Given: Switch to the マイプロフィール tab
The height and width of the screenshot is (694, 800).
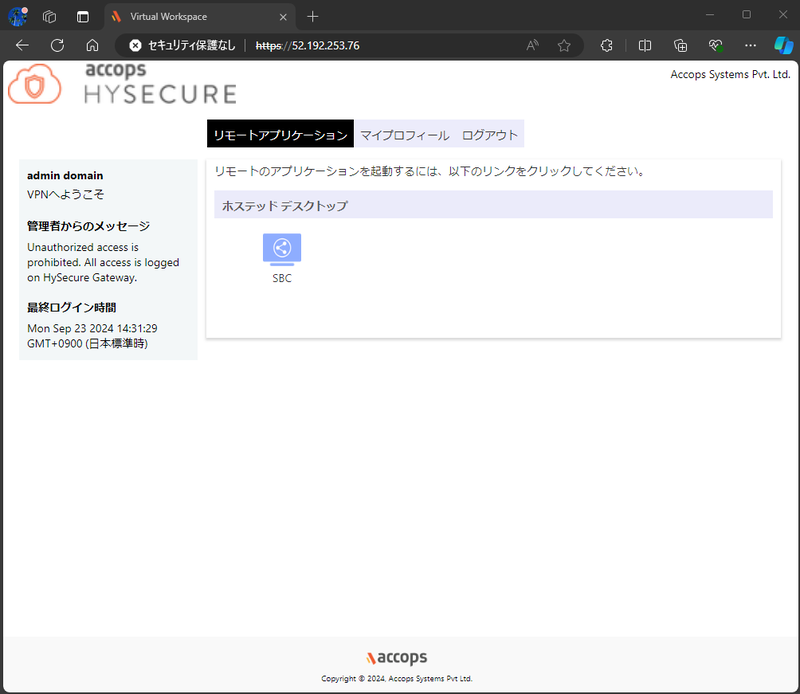Looking at the screenshot, I should [405, 133].
